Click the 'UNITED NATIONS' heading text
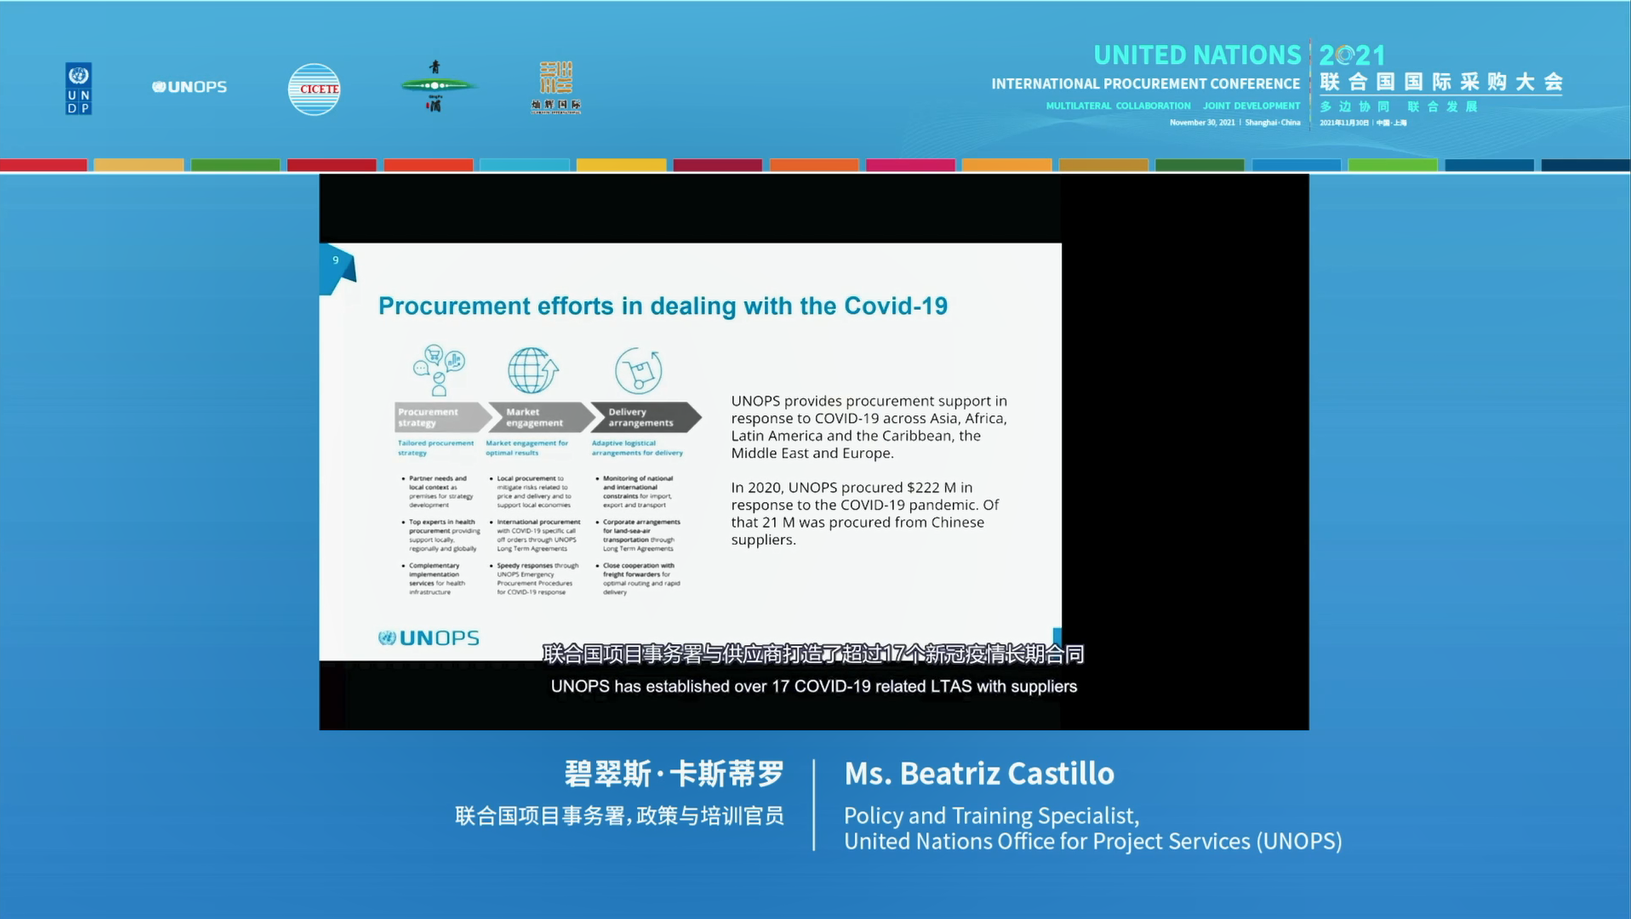 point(1197,55)
